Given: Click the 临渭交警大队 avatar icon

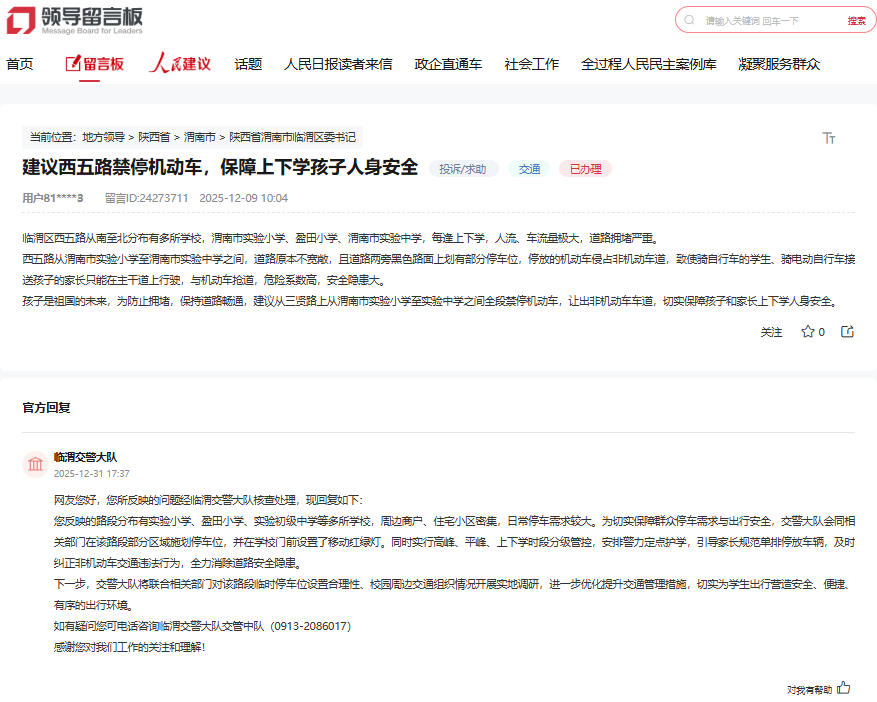Looking at the screenshot, I should point(35,465).
